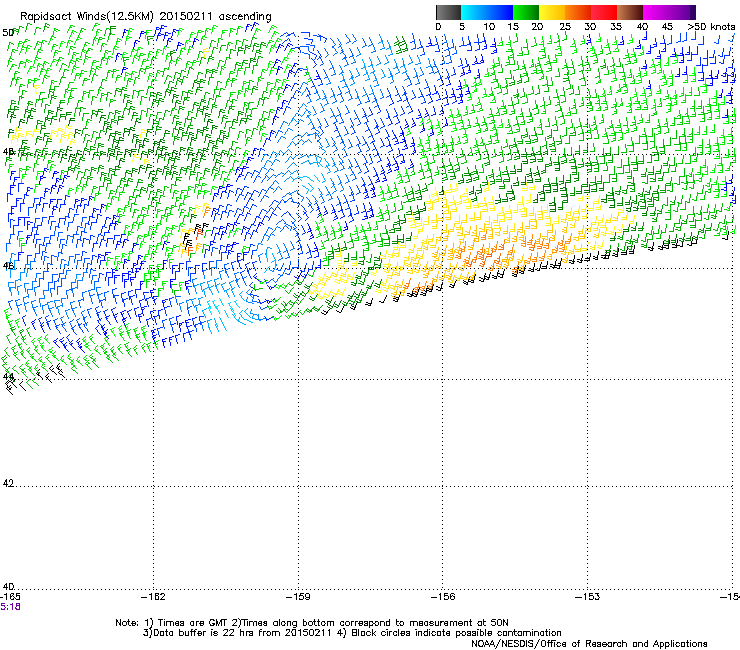Screen dimensions: 740x650
Task: Click the legend tick label 10
Action: pyautogui.click(x=489, y=27)
